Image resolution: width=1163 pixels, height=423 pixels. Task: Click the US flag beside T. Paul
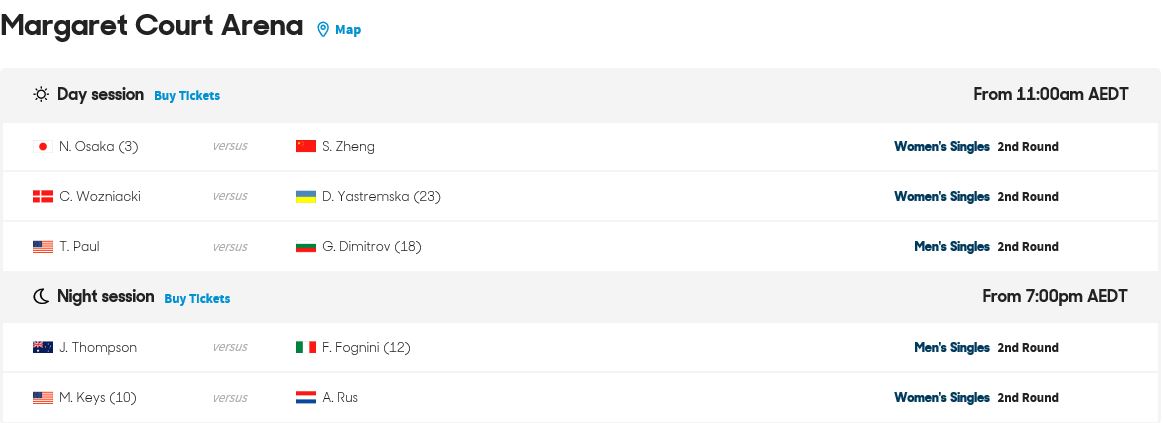(x=43, y=246)
